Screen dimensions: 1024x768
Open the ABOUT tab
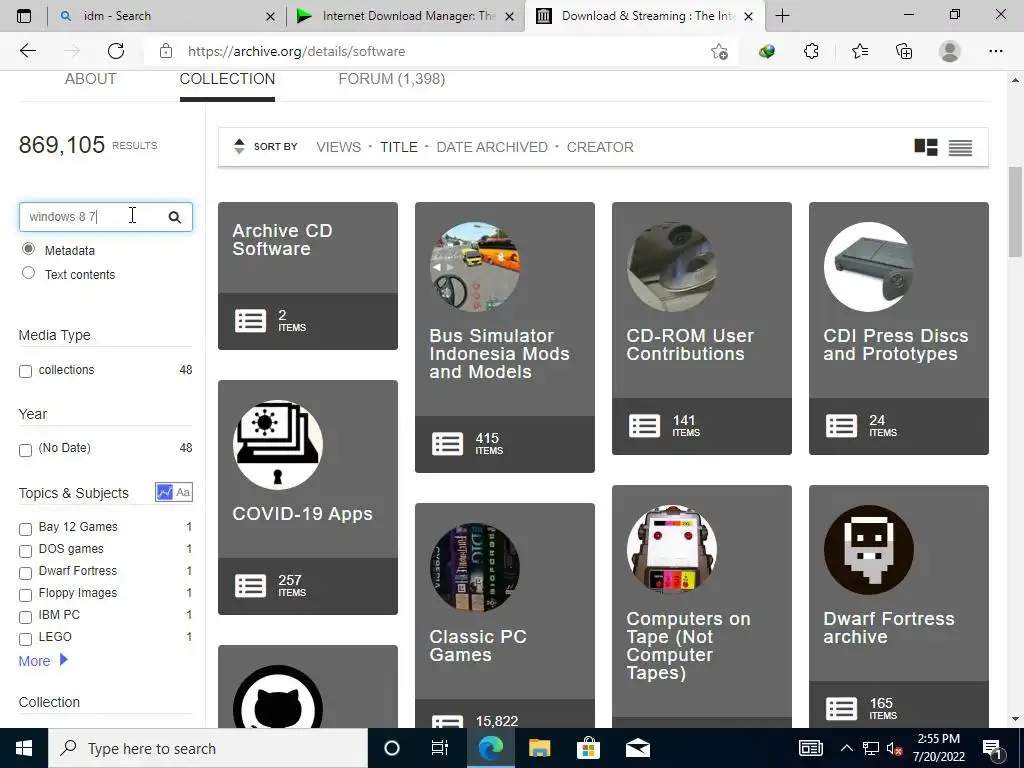[x=90, y=79]
